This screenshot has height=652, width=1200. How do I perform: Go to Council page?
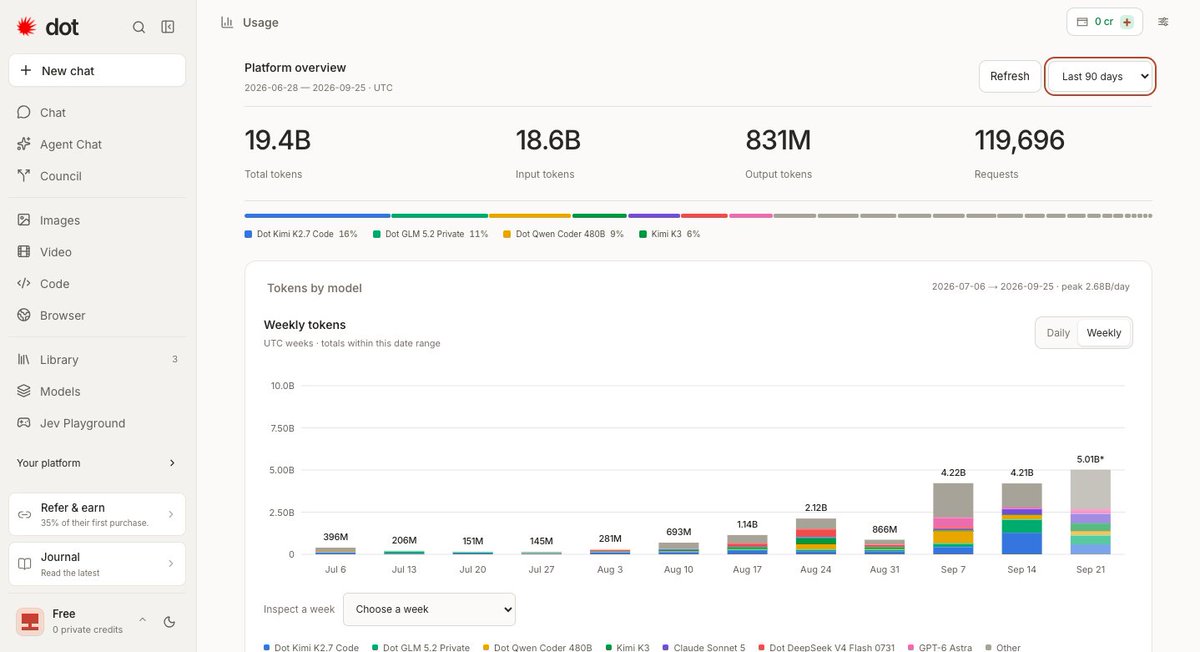pyautogui.click(x=97, y=176)
